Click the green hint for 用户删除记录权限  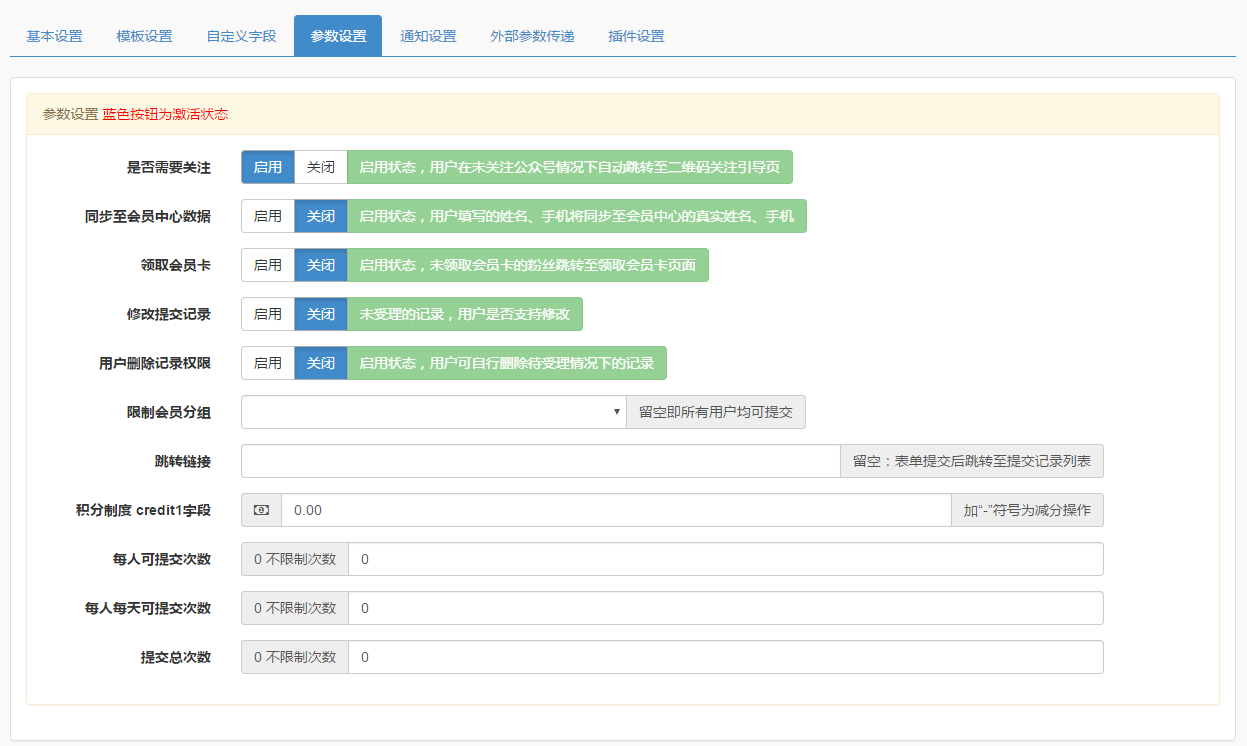tap(507, 363)
